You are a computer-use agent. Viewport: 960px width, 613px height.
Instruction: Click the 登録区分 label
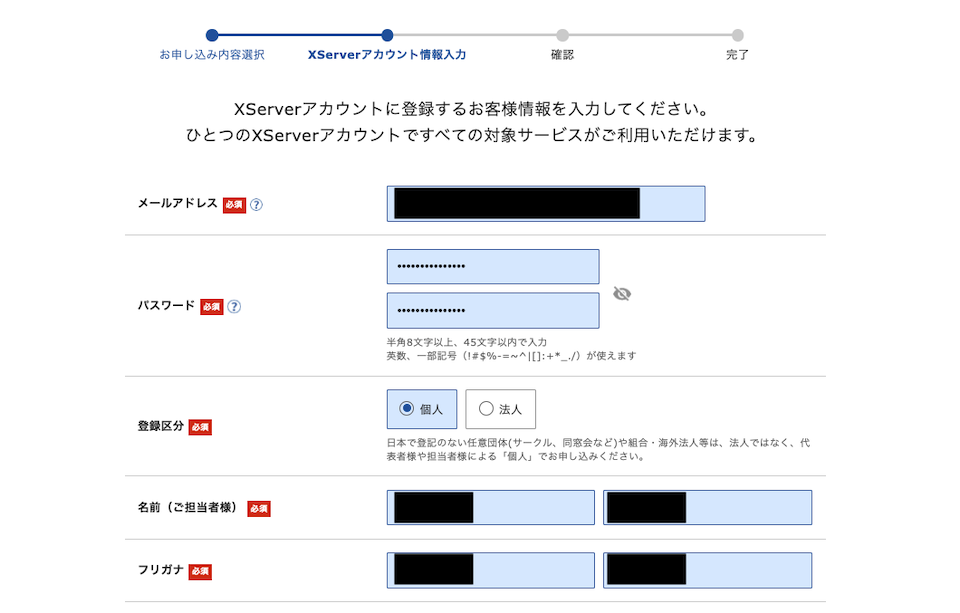tap(160, 426)
